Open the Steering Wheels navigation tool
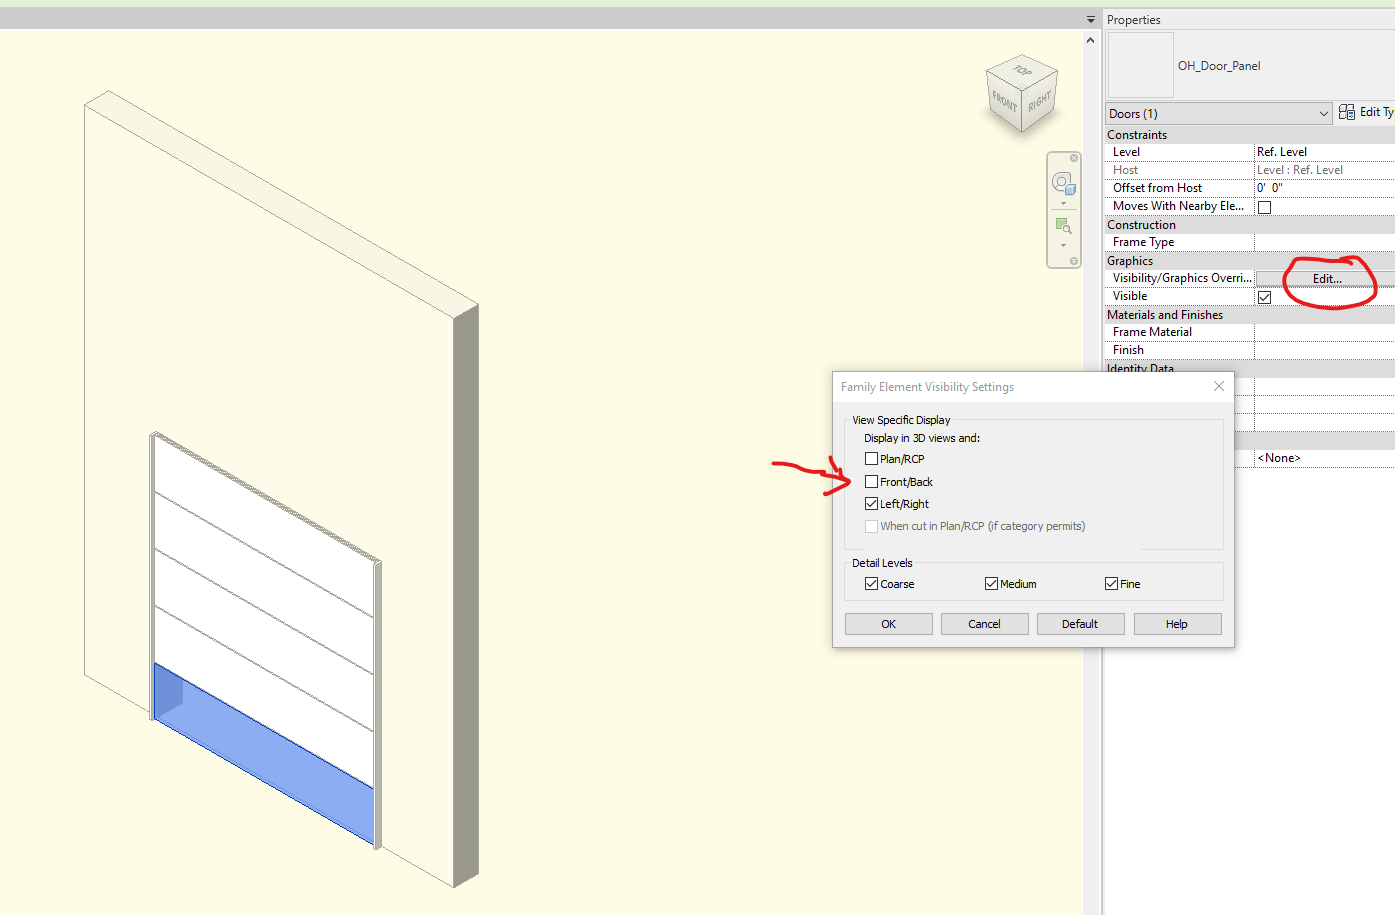Screen dimensions: 1395x915 pyautogui.click(x=1062, y=183)
